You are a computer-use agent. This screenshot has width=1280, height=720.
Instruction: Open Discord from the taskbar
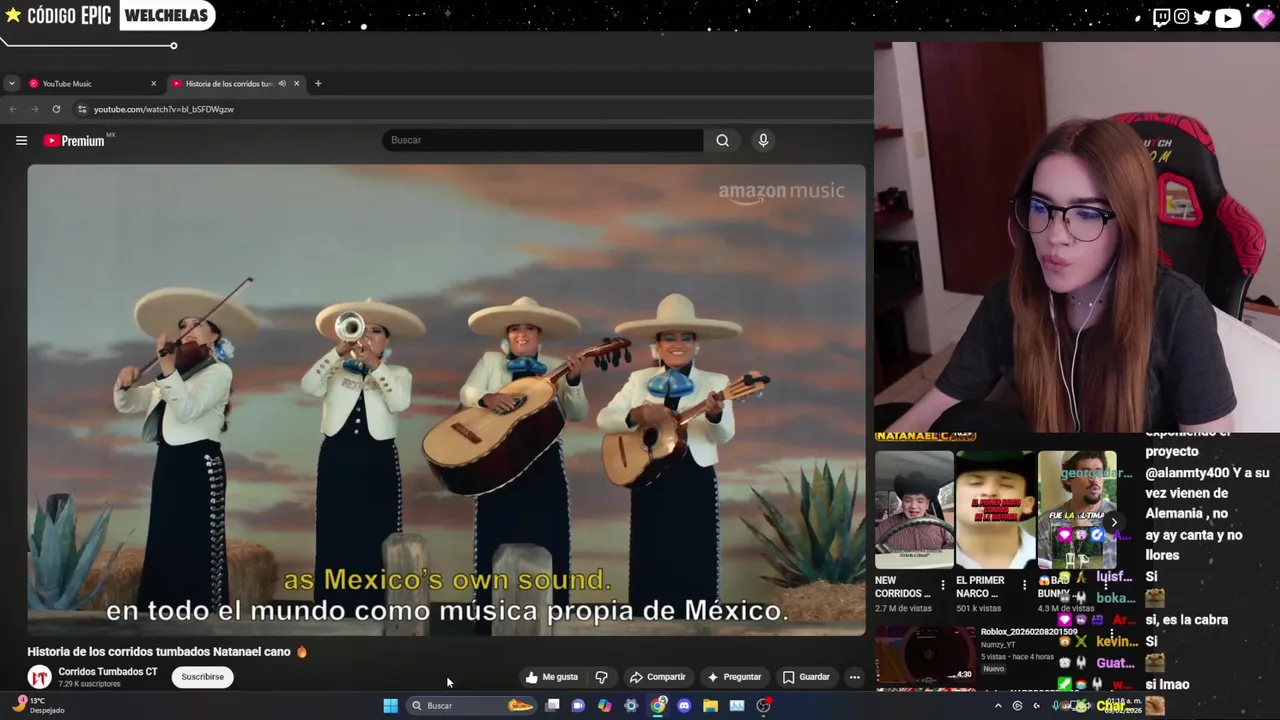(x=684, y=706)
